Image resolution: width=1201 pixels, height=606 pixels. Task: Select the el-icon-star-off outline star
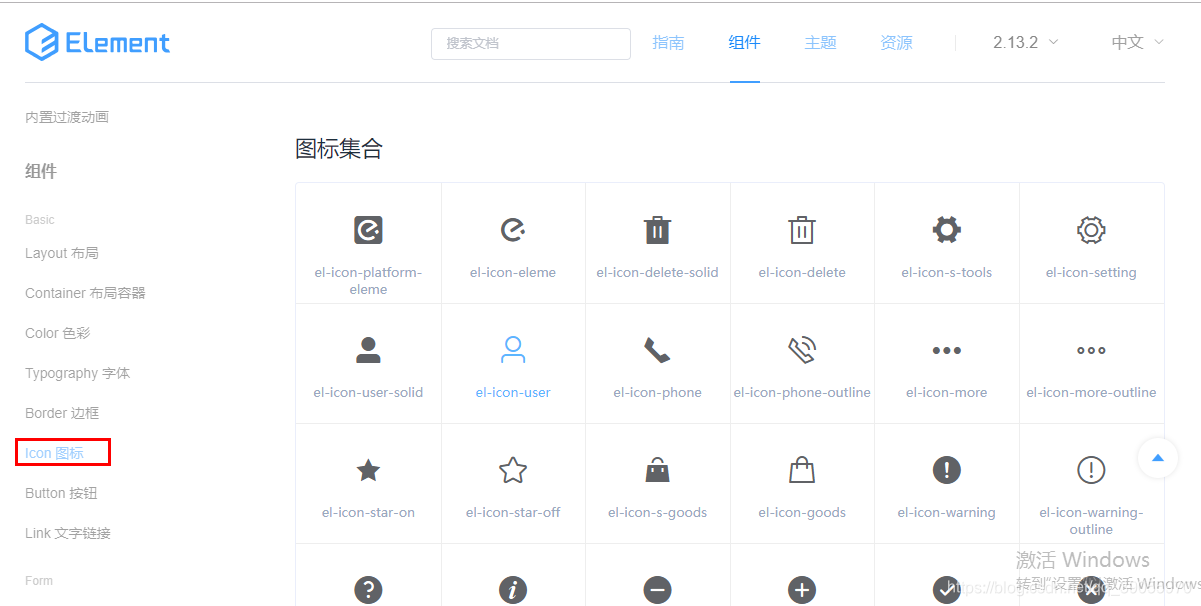tap(513, 470)
